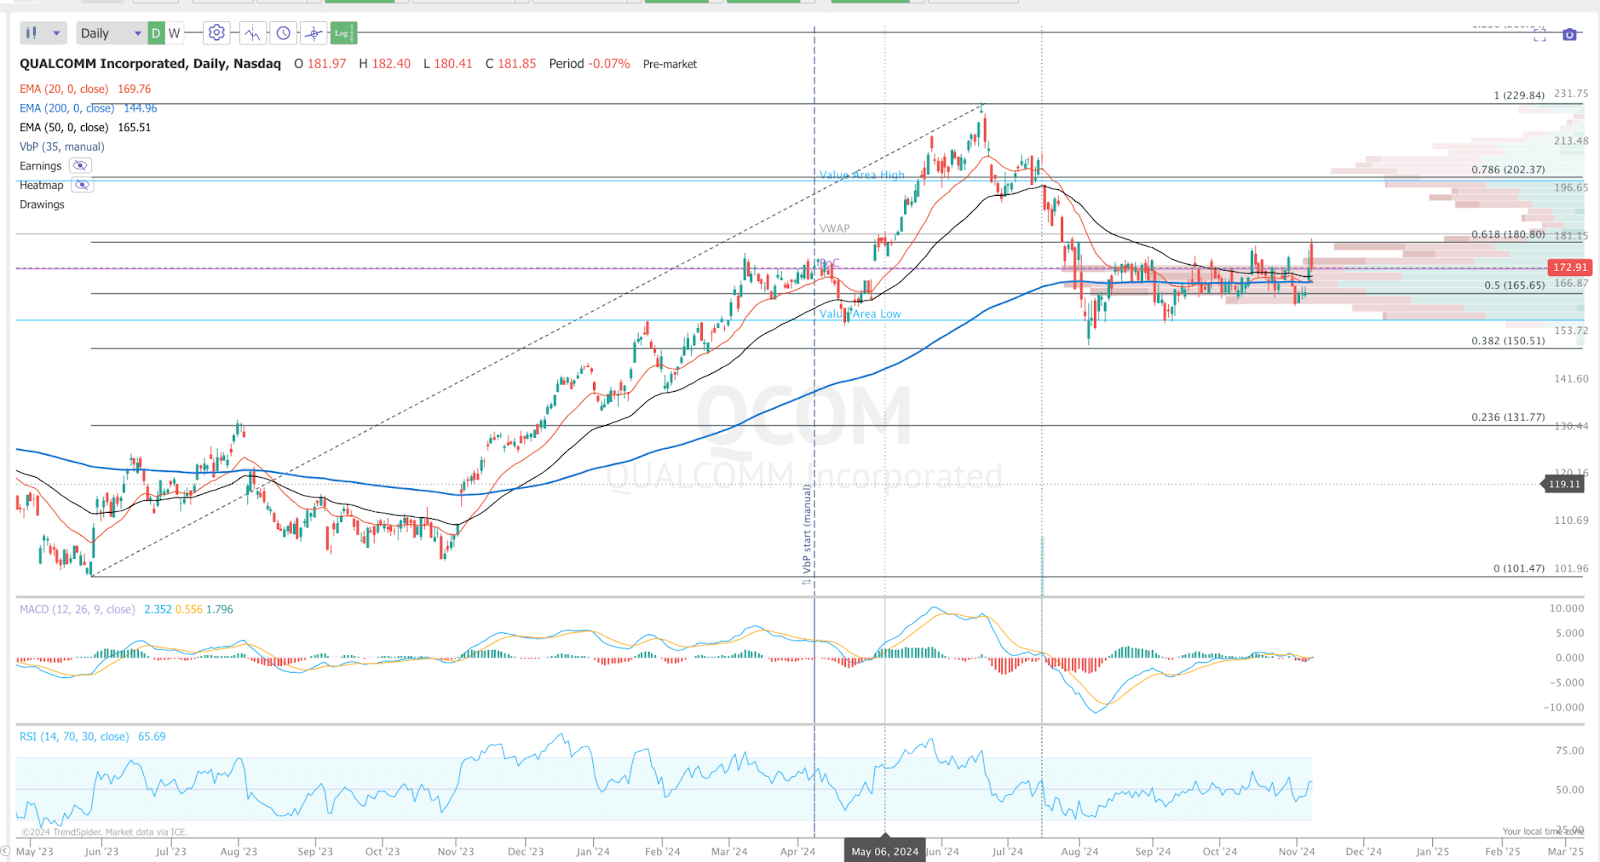Click the EMA 20 value 169.76
This screenshot has width=1600, height=862.
click(134, 89)
